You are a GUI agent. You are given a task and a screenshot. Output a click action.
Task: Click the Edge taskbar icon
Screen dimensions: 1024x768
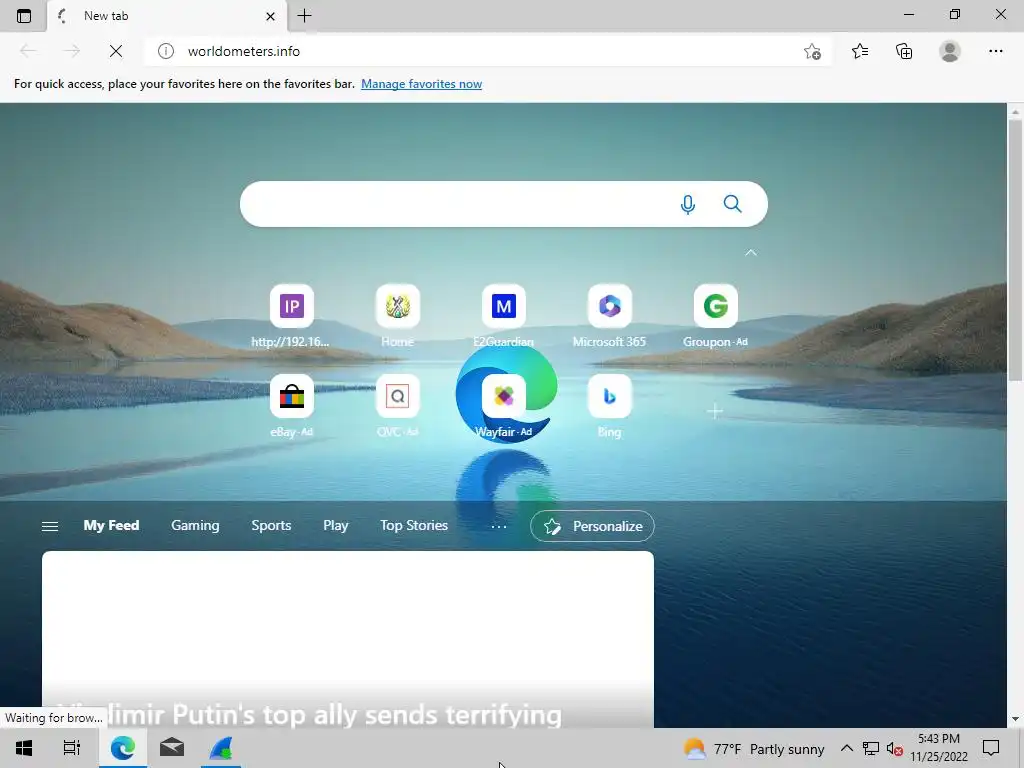pos(123,748)
